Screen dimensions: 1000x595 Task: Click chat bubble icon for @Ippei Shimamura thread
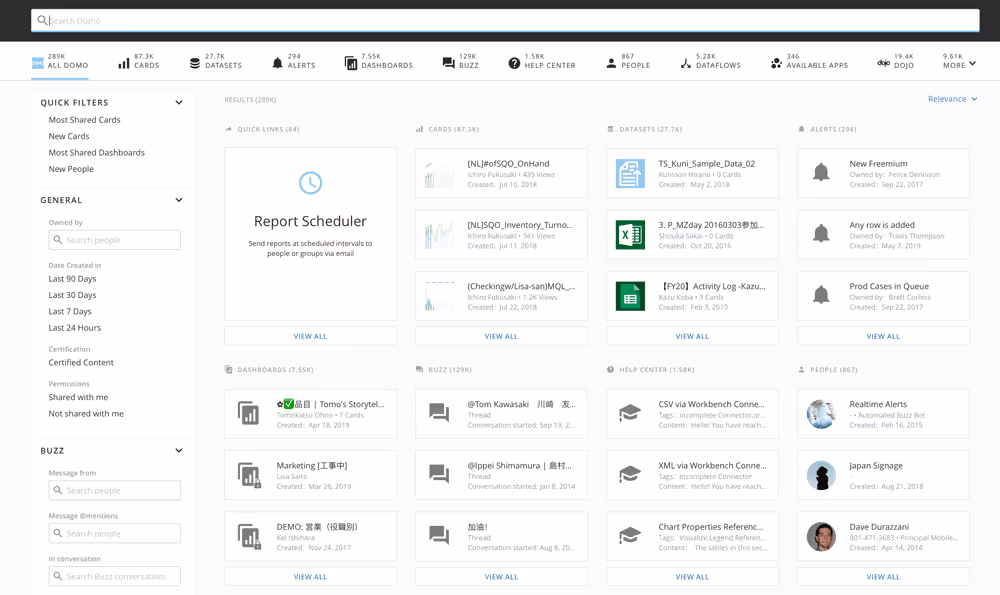tap(439, 474)
